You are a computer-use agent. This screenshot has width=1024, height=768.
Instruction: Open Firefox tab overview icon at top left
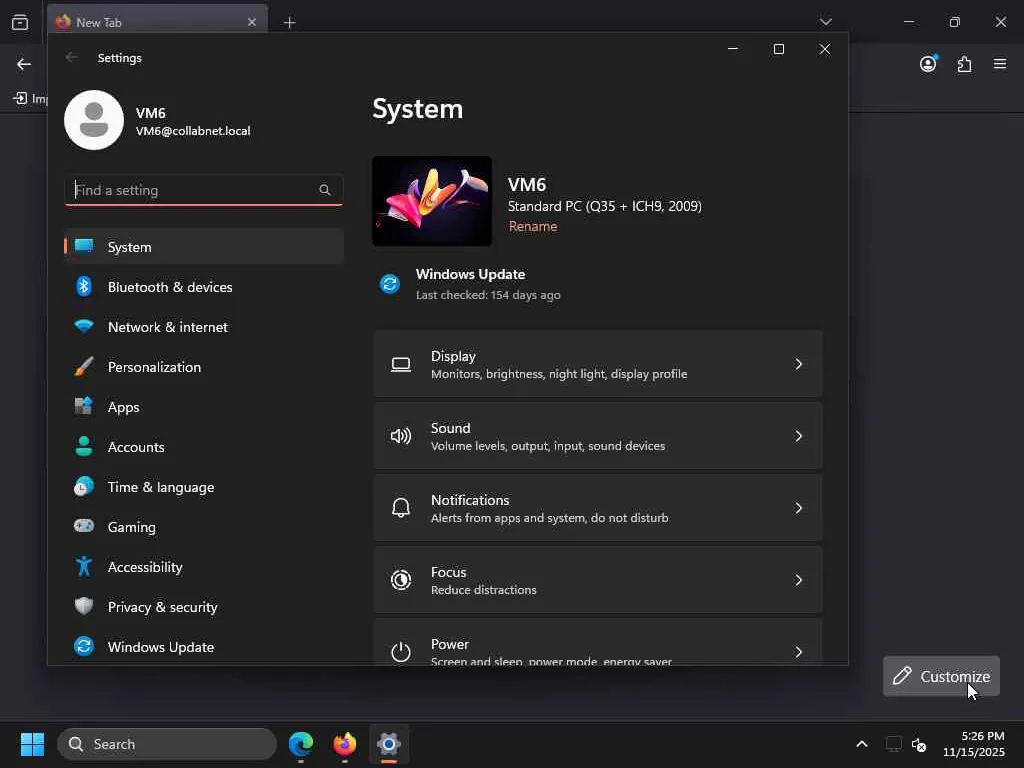[x=20, y=22]
